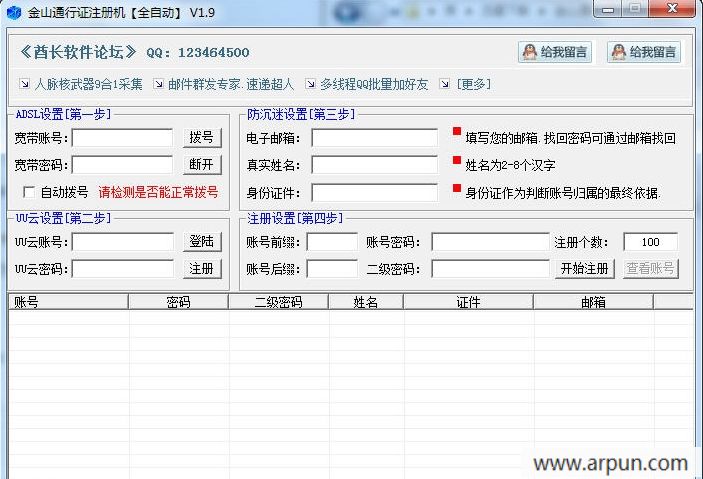Enable the 自动拨号 checkbox
Image resolution: width=703 pixels, height=479 pixels.
coord(29,192)
